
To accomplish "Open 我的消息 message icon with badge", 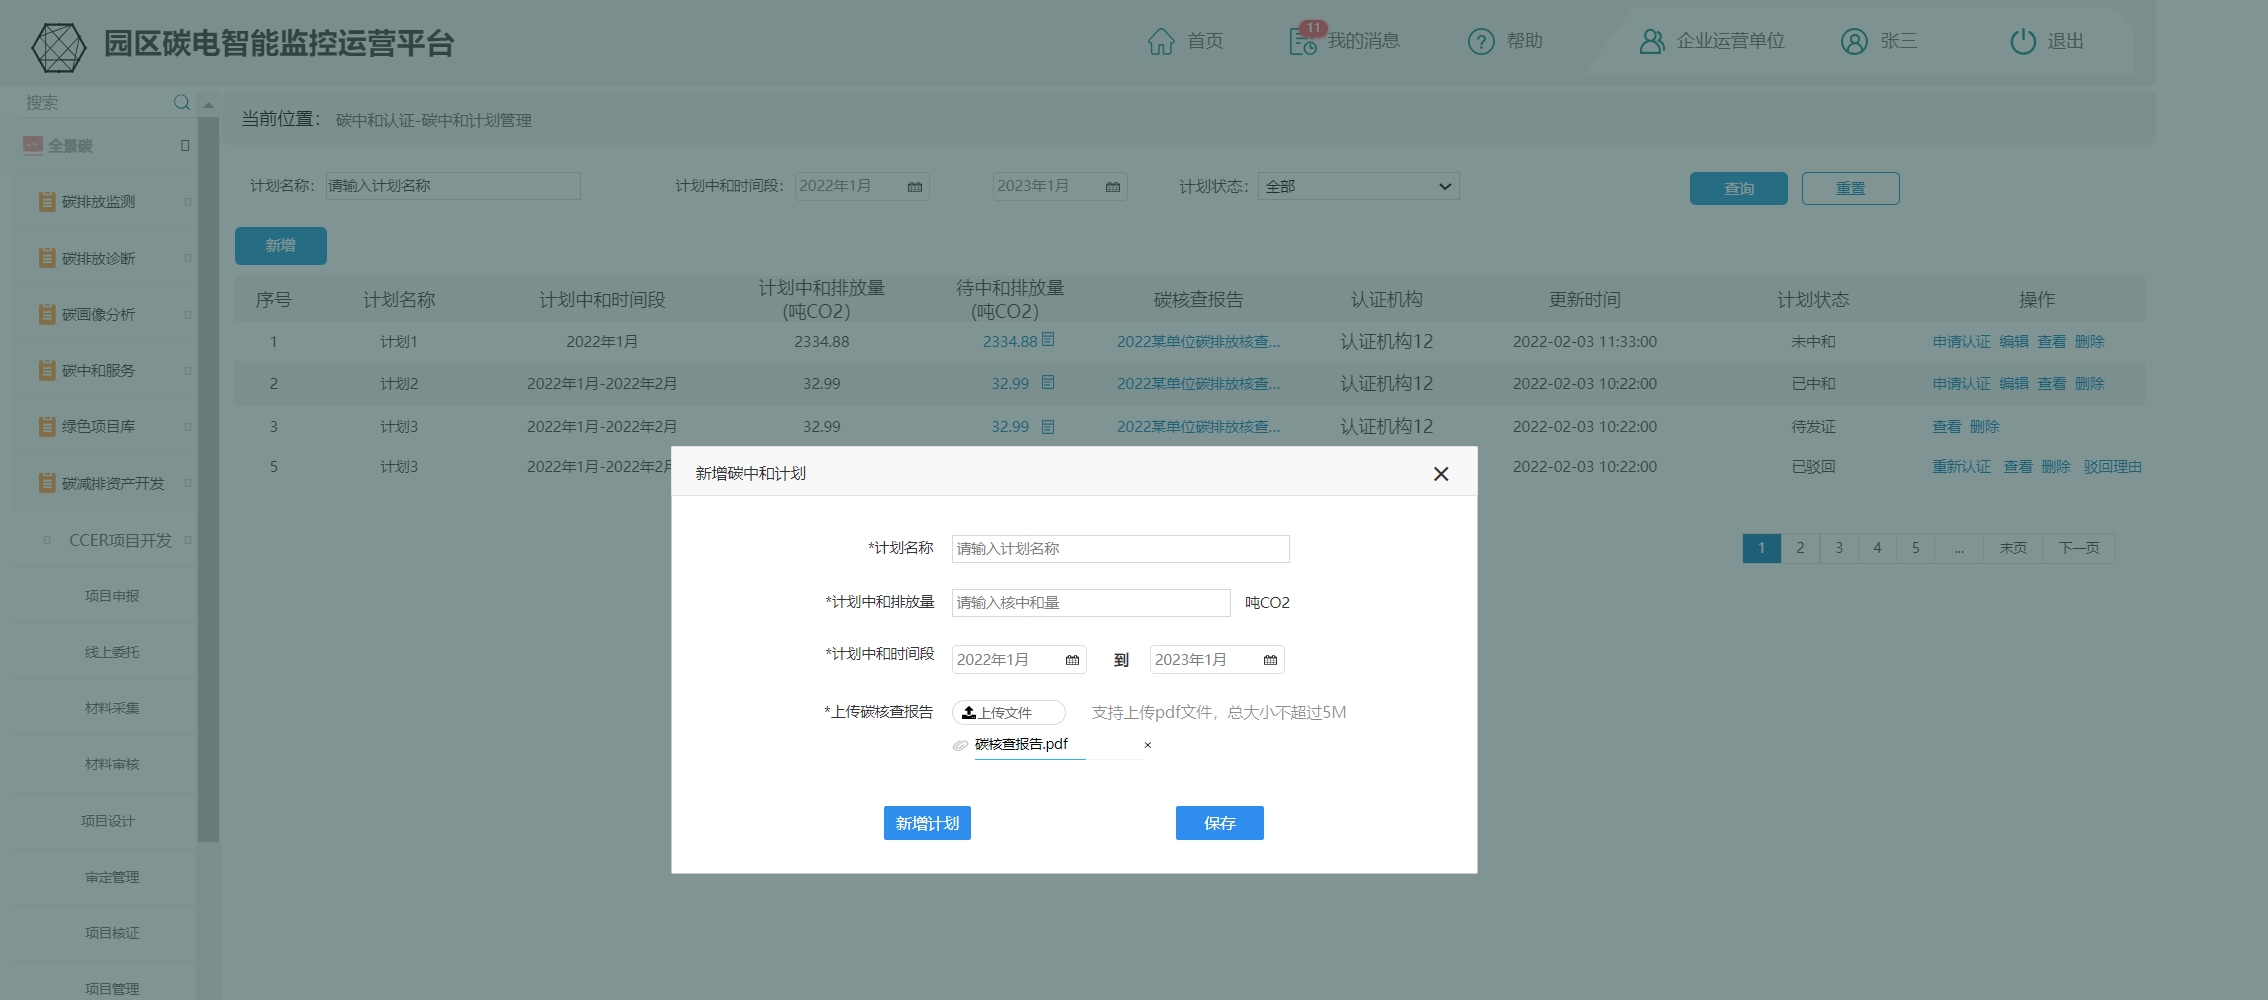I will pos(1303,41).
